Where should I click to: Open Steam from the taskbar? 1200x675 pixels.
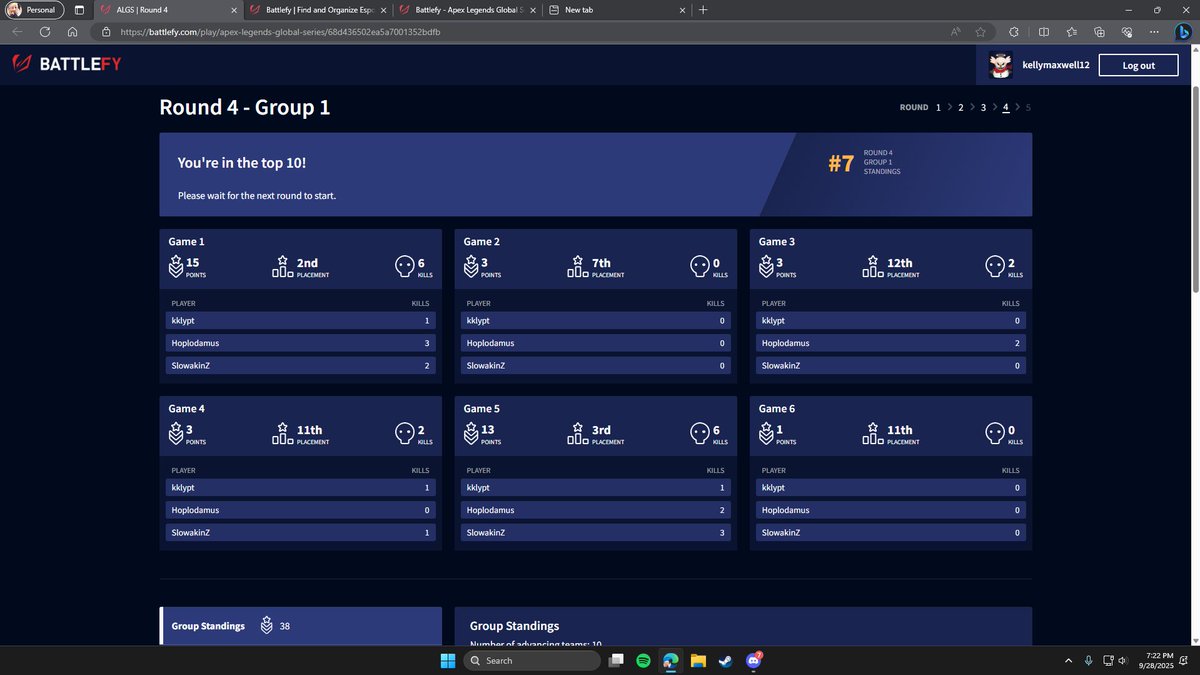tap(724, 660)
